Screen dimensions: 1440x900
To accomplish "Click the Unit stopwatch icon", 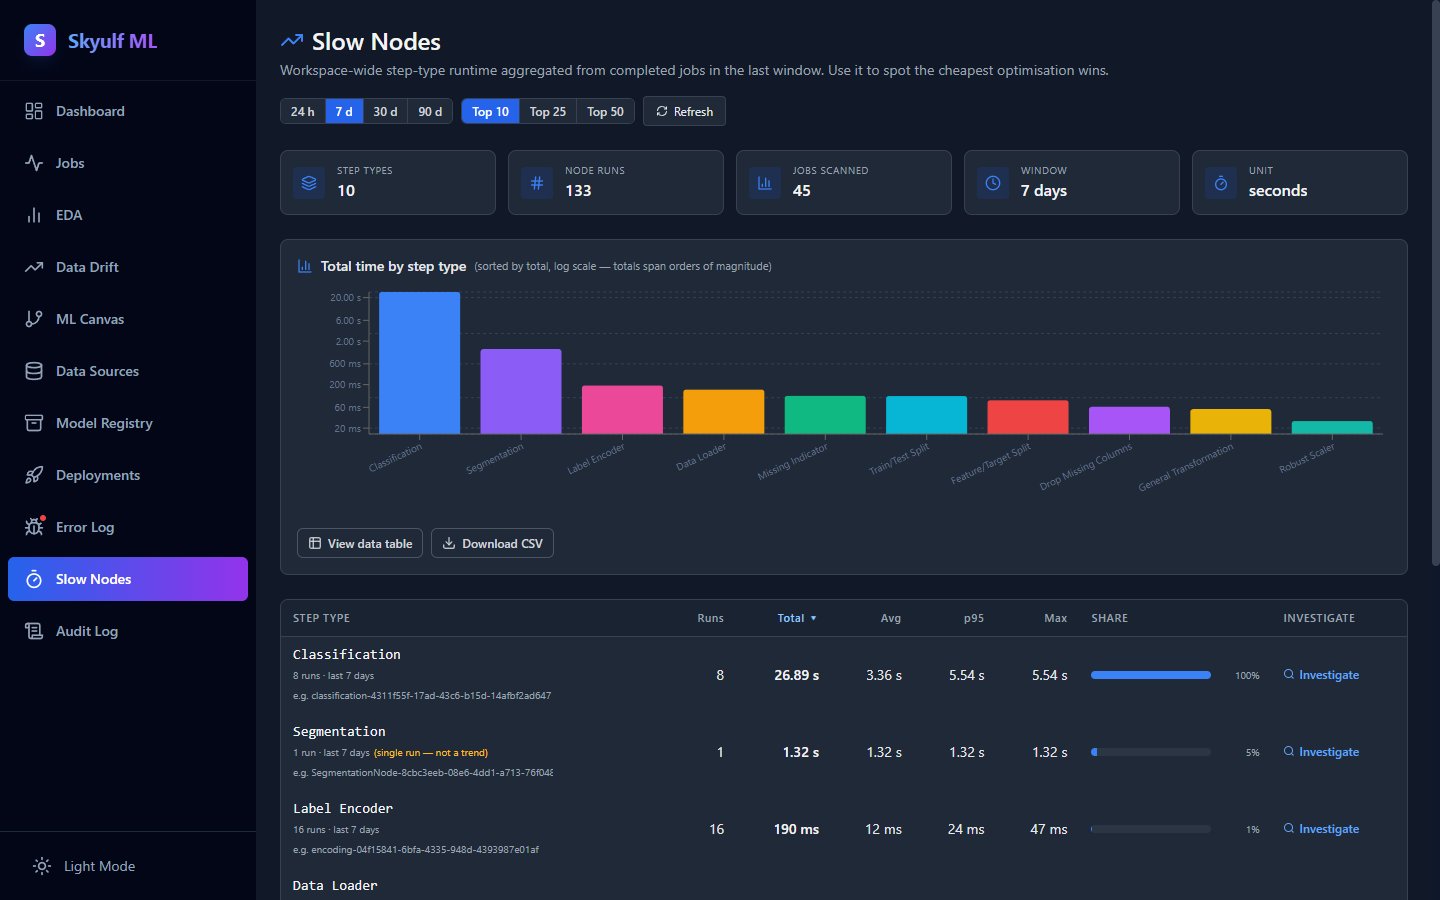I will coord(1221,183).
